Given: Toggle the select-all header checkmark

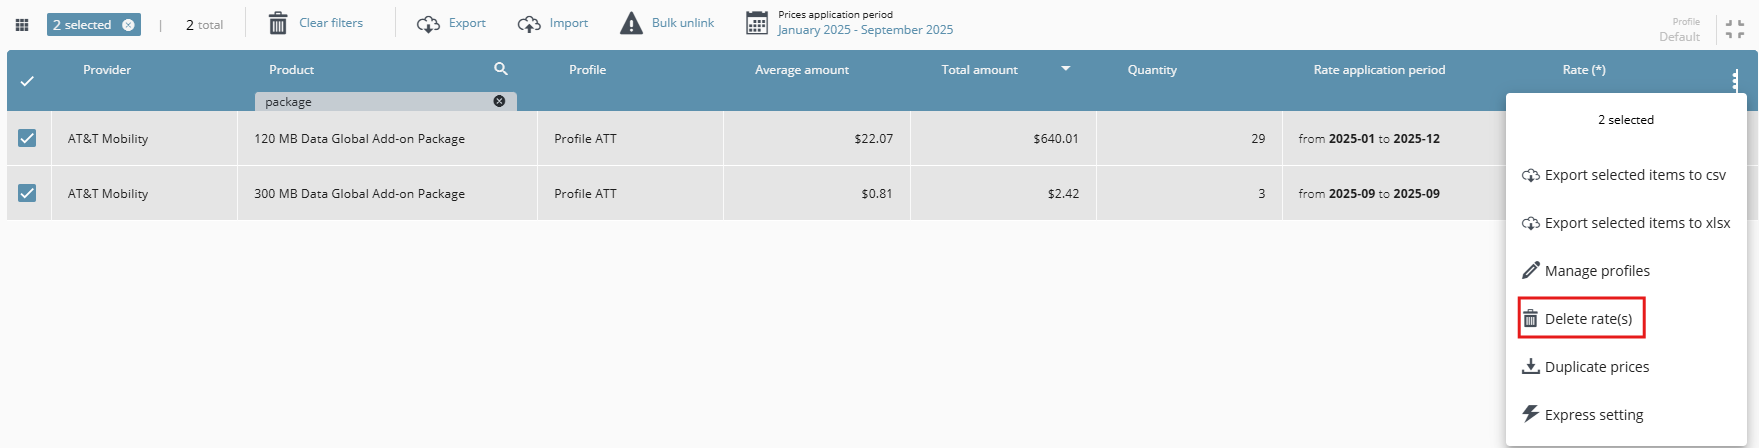Looking at the screenshot, I should click(x=27, y=81).
